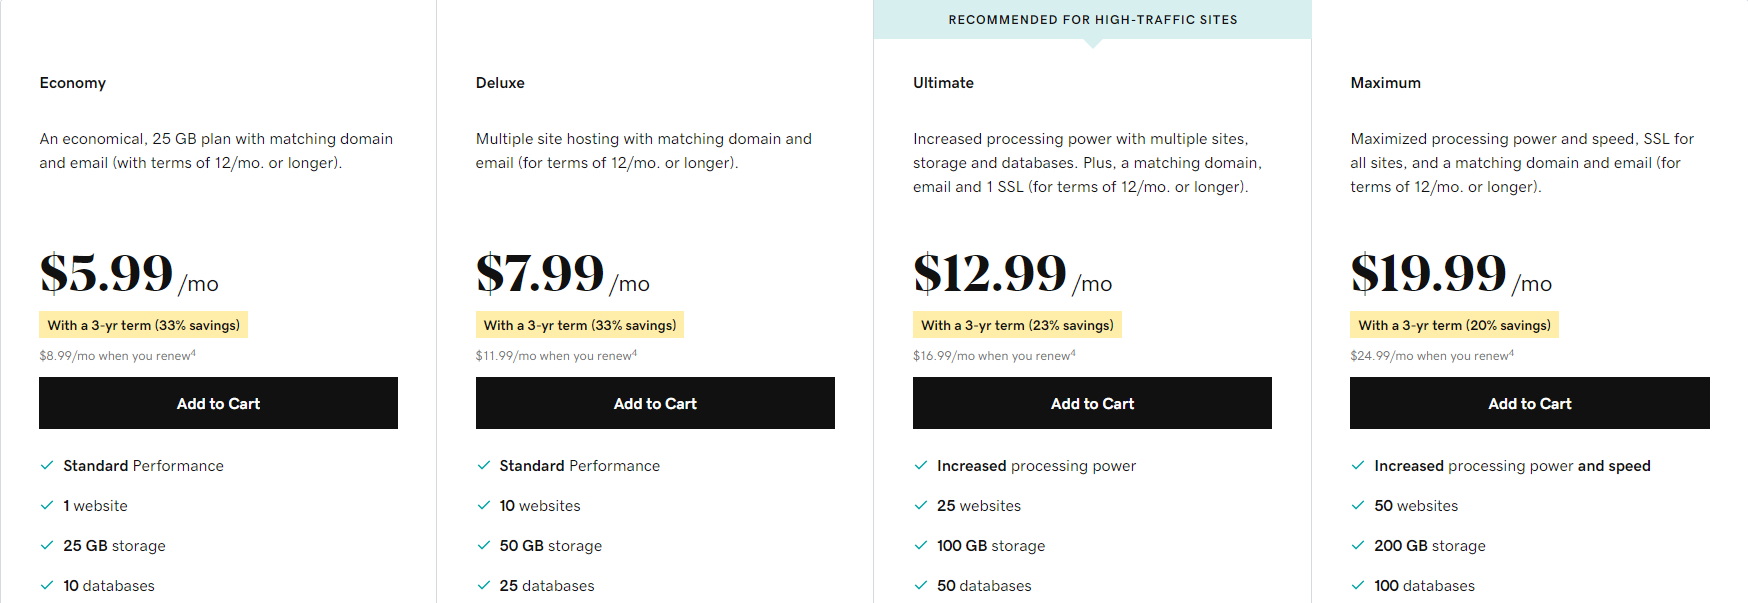Click checkmark next to 1 website

[x=47, y=505]
